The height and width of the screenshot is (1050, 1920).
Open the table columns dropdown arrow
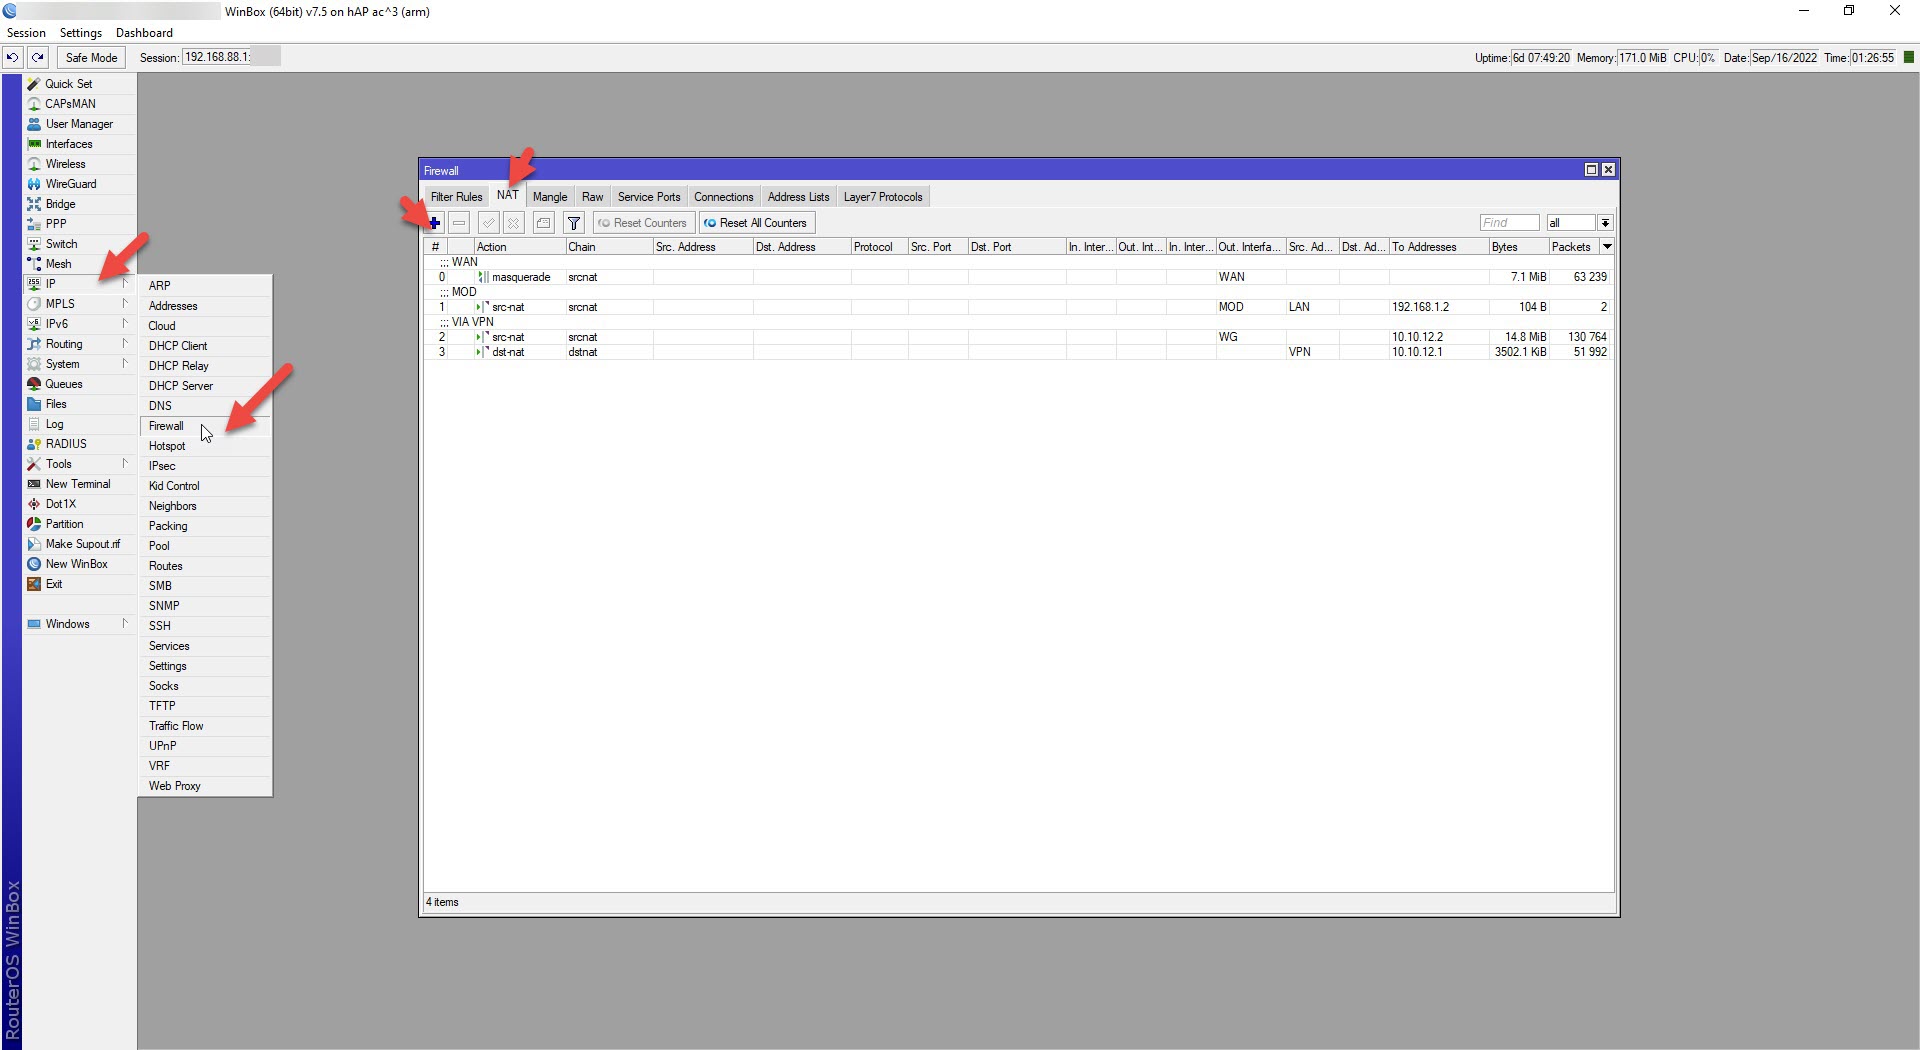coord(1607,247)
